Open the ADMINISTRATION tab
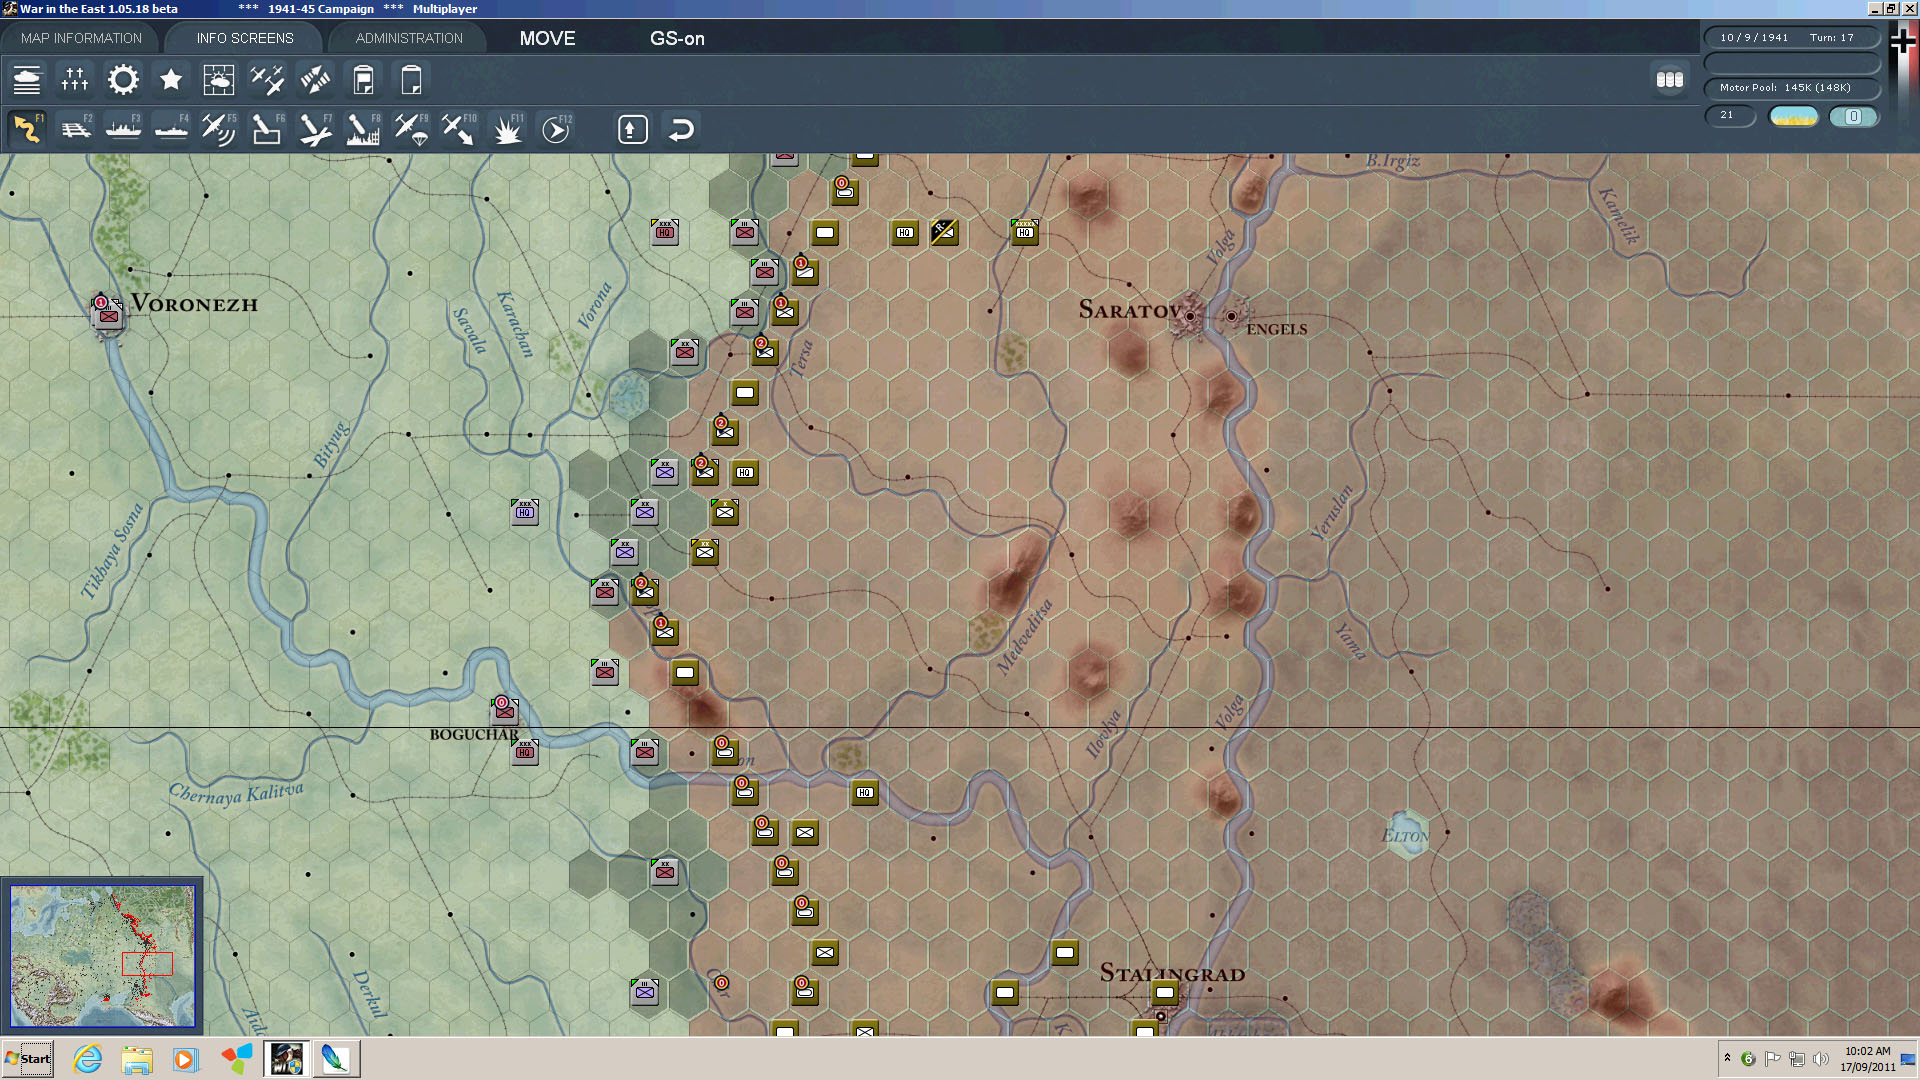1920x1080 pixels. pyautogui.click(x=409, y=38)
